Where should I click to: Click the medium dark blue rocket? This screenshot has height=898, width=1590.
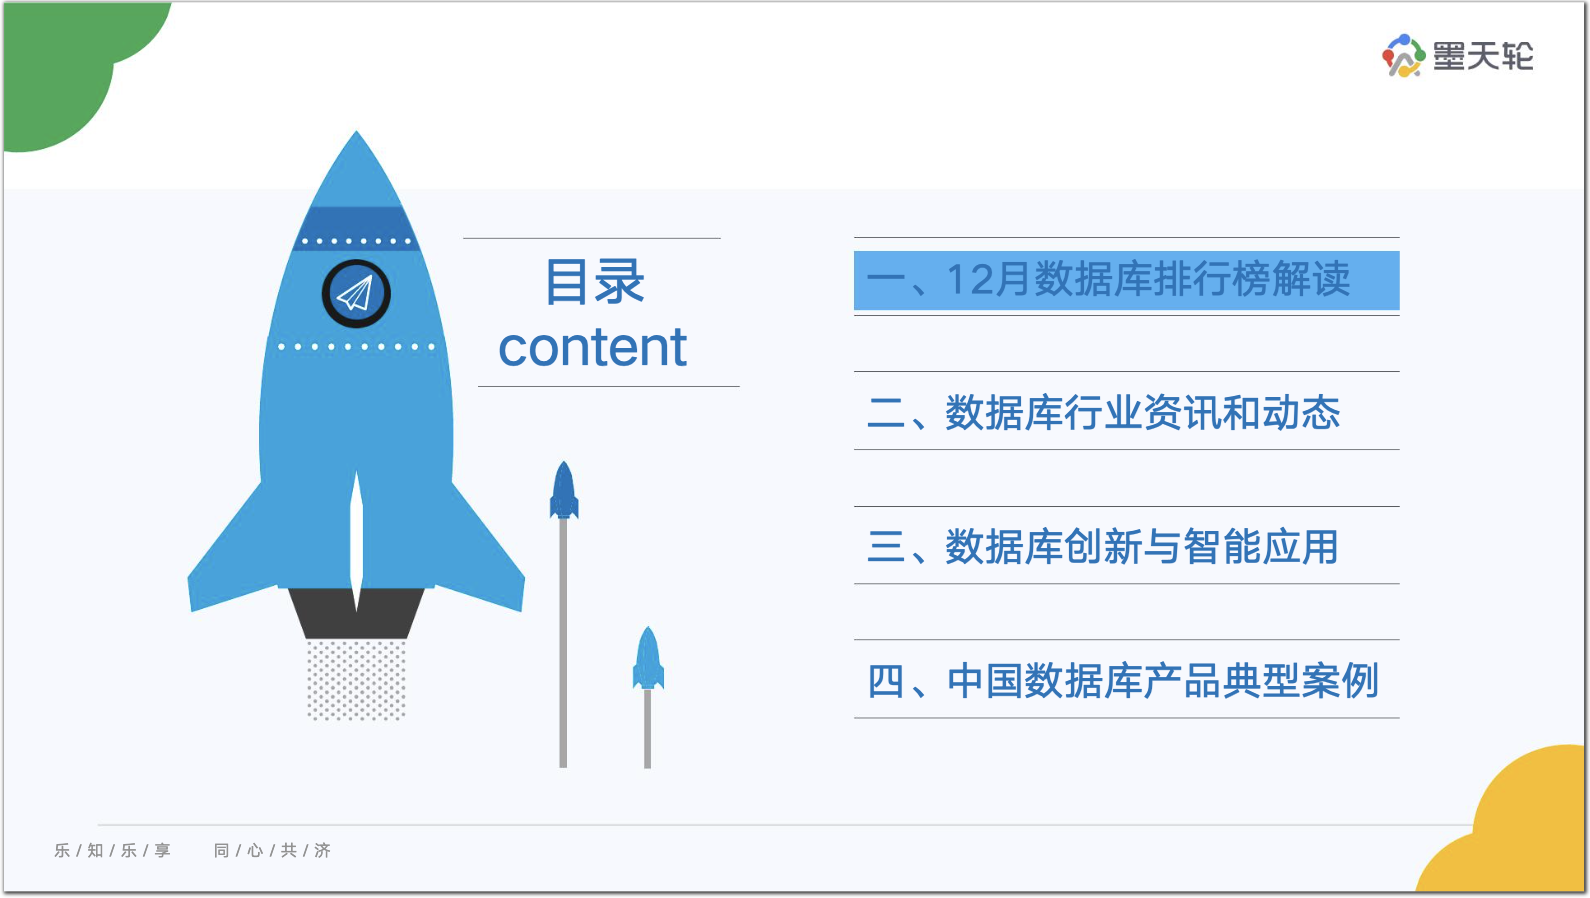pyautogui.click(x=564, y=490)
